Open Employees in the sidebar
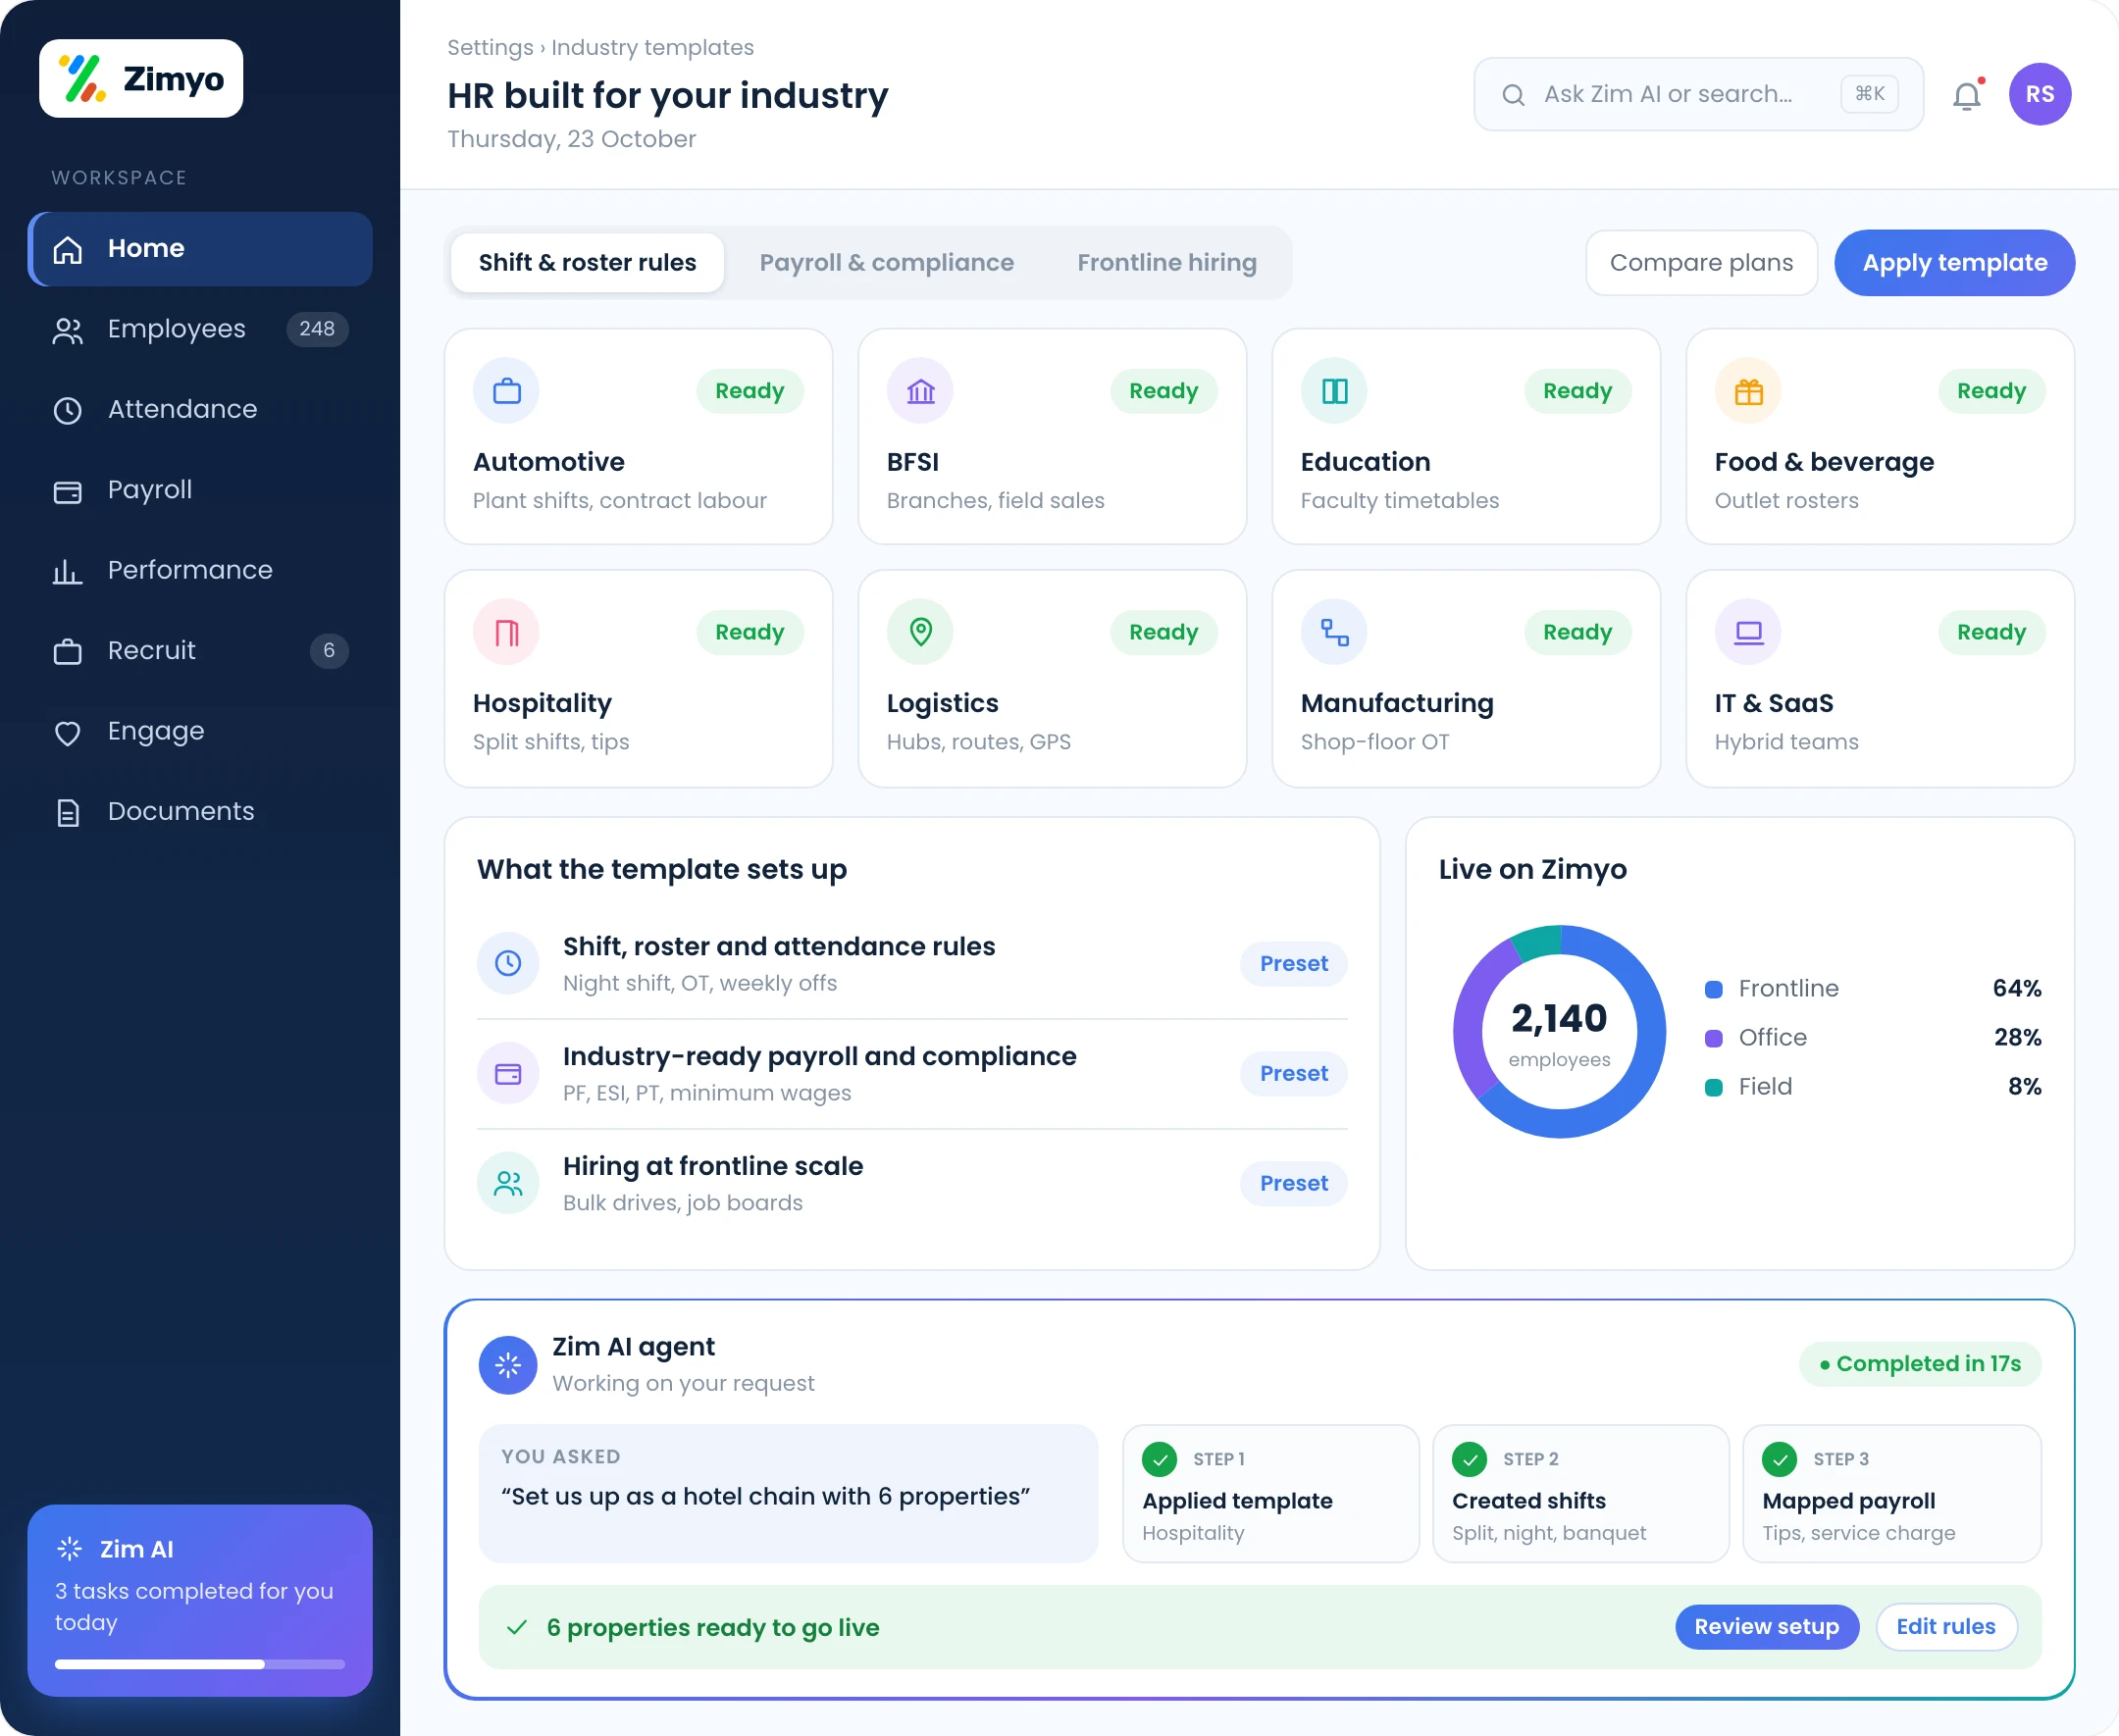This screenshot has width=2119, height=1736. 200,329
